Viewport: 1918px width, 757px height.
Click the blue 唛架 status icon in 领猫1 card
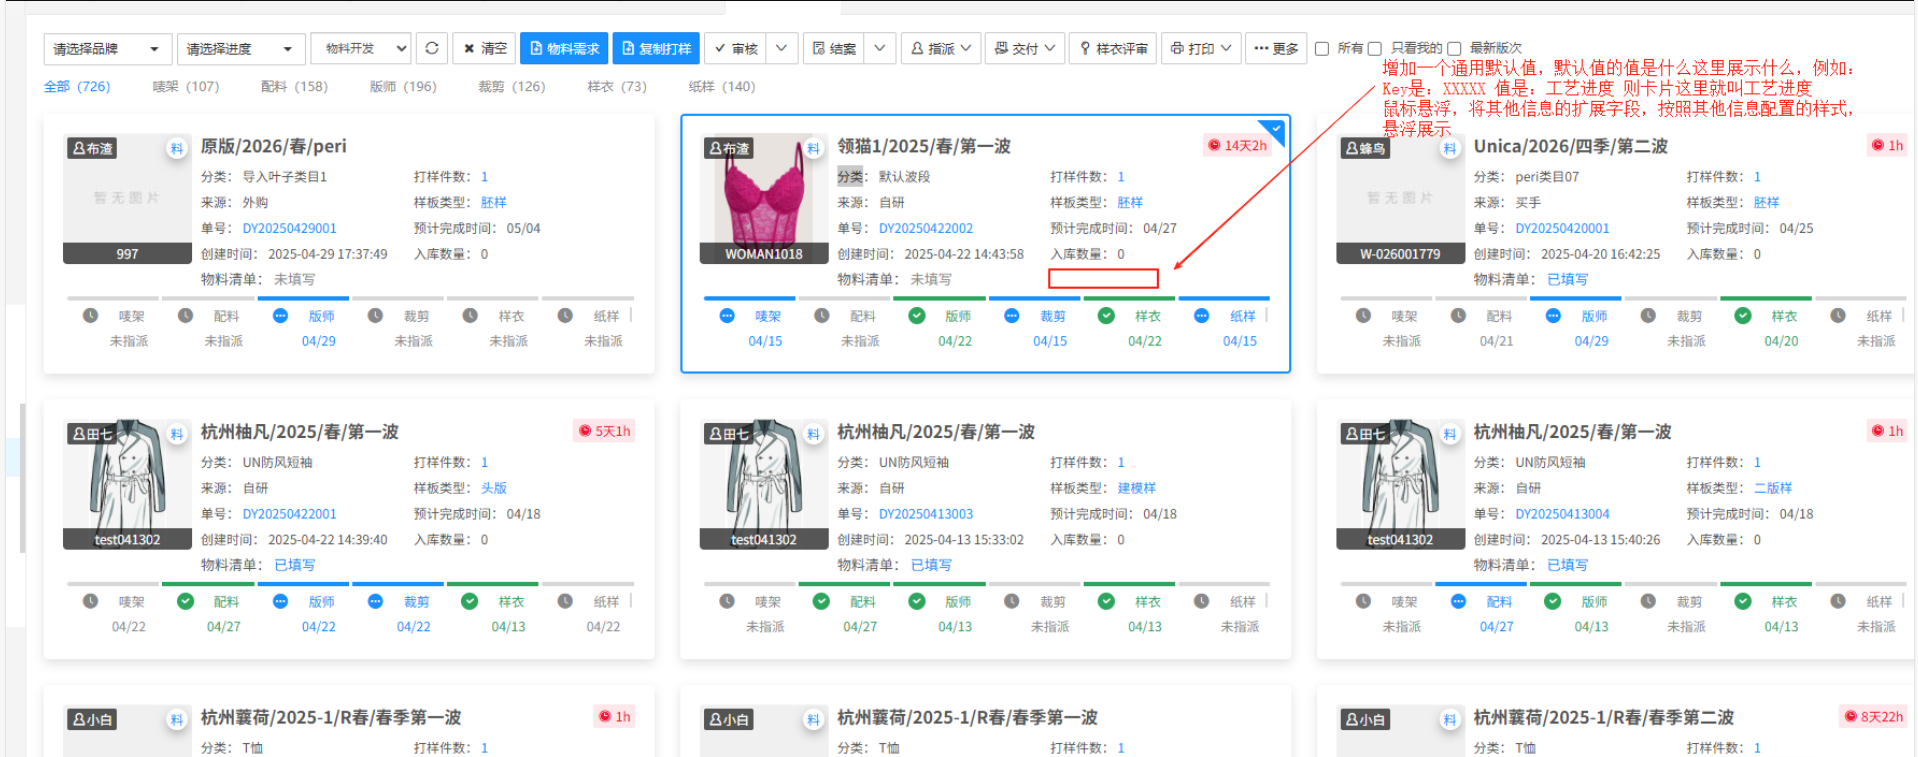(x=727, y=316)
